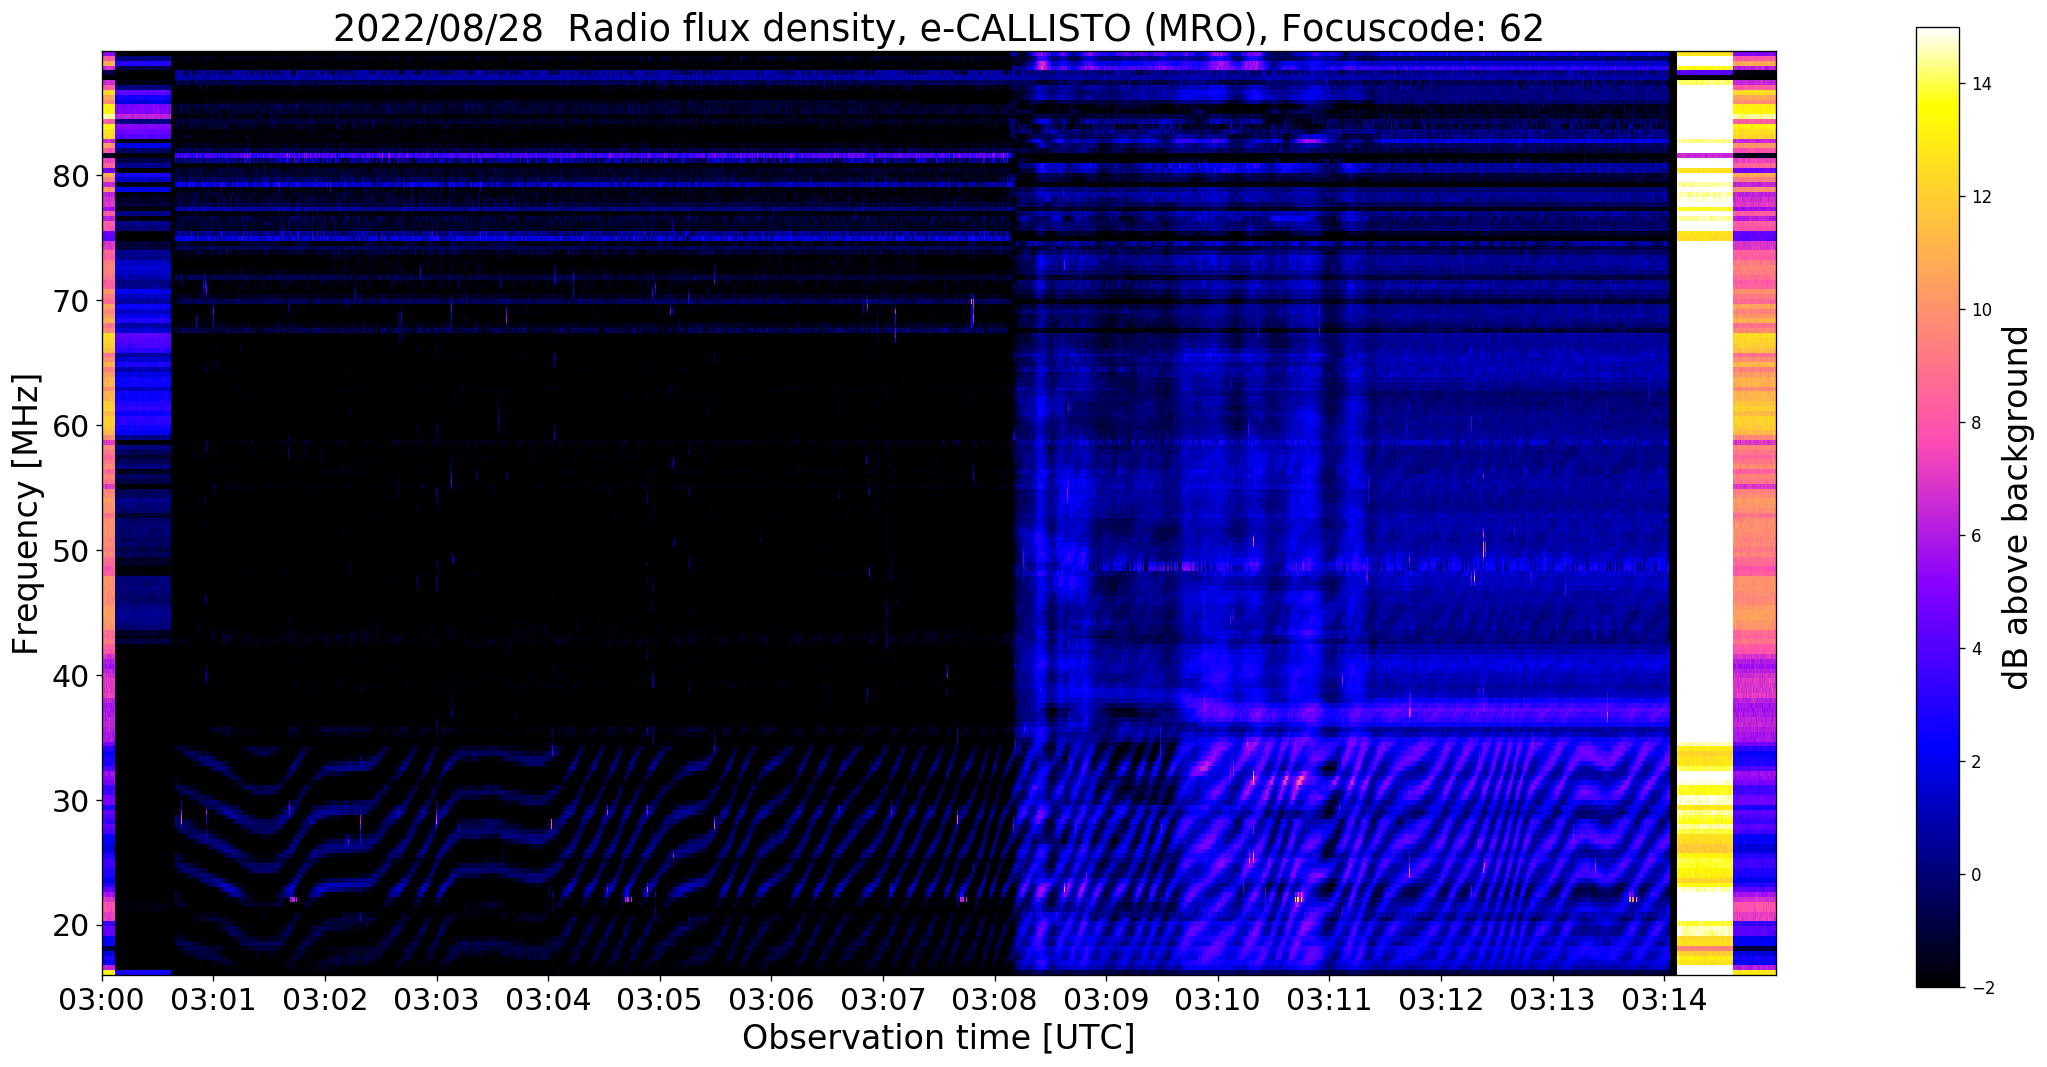Click the colorbar tick value 2

click(x=1975, y=762)
